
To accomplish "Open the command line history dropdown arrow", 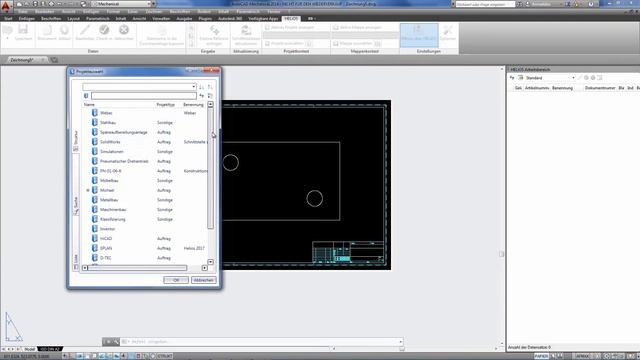I will pos(400,342).
